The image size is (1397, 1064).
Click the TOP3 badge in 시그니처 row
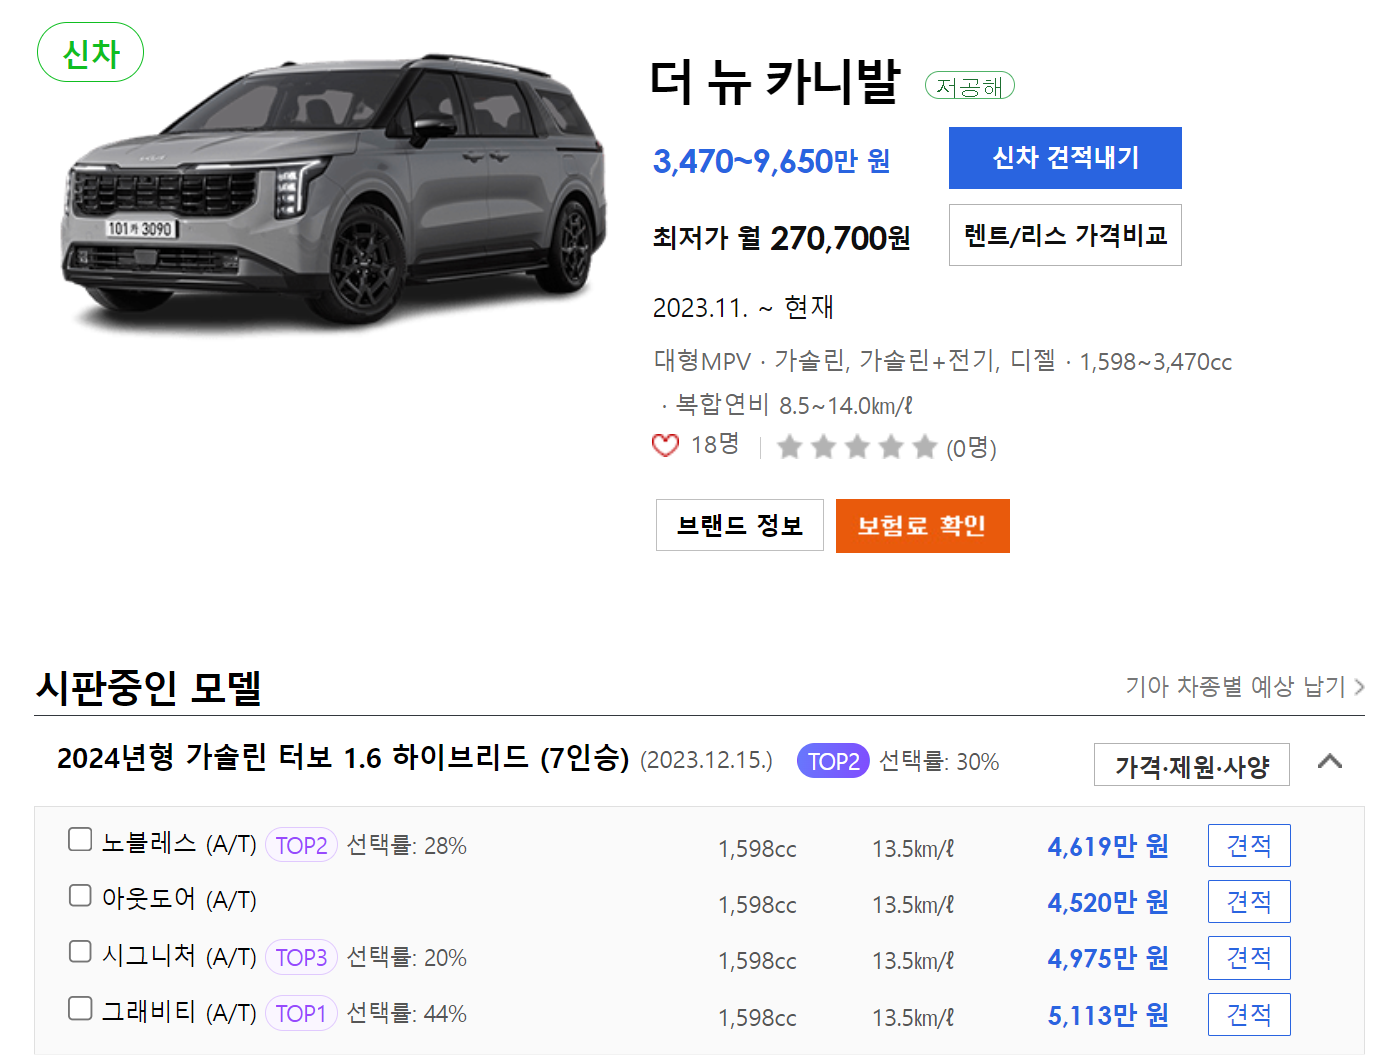click(301, 958)
